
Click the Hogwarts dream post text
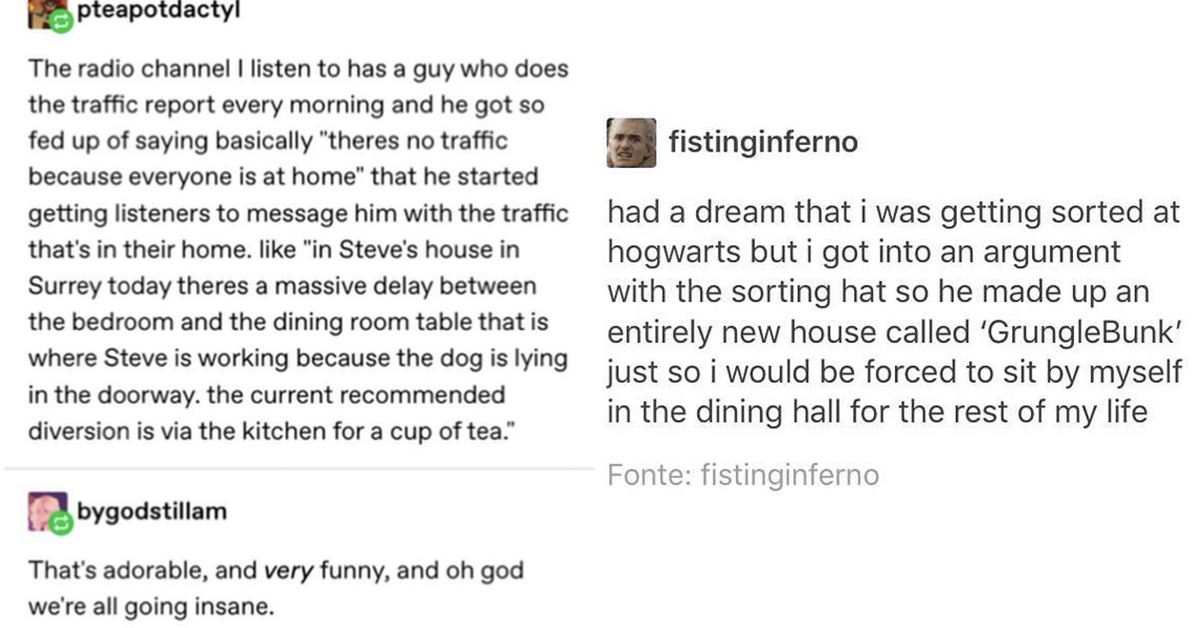click(x=895, y=312)
